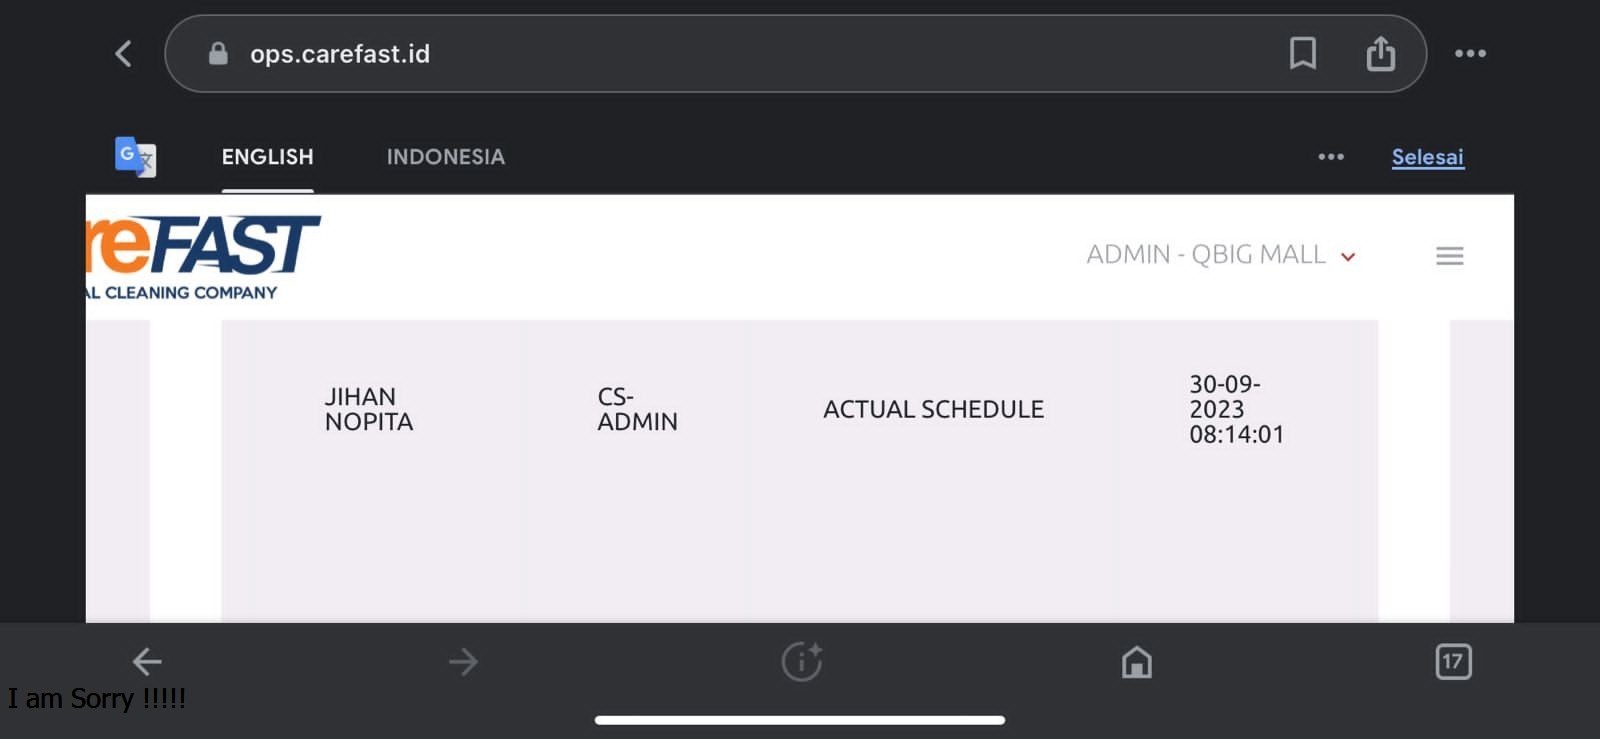Image resolution: width=1600 pixels, height=739 pixels.
Task: Open translate bar more options dots
Action: [x=1331, y=157]
